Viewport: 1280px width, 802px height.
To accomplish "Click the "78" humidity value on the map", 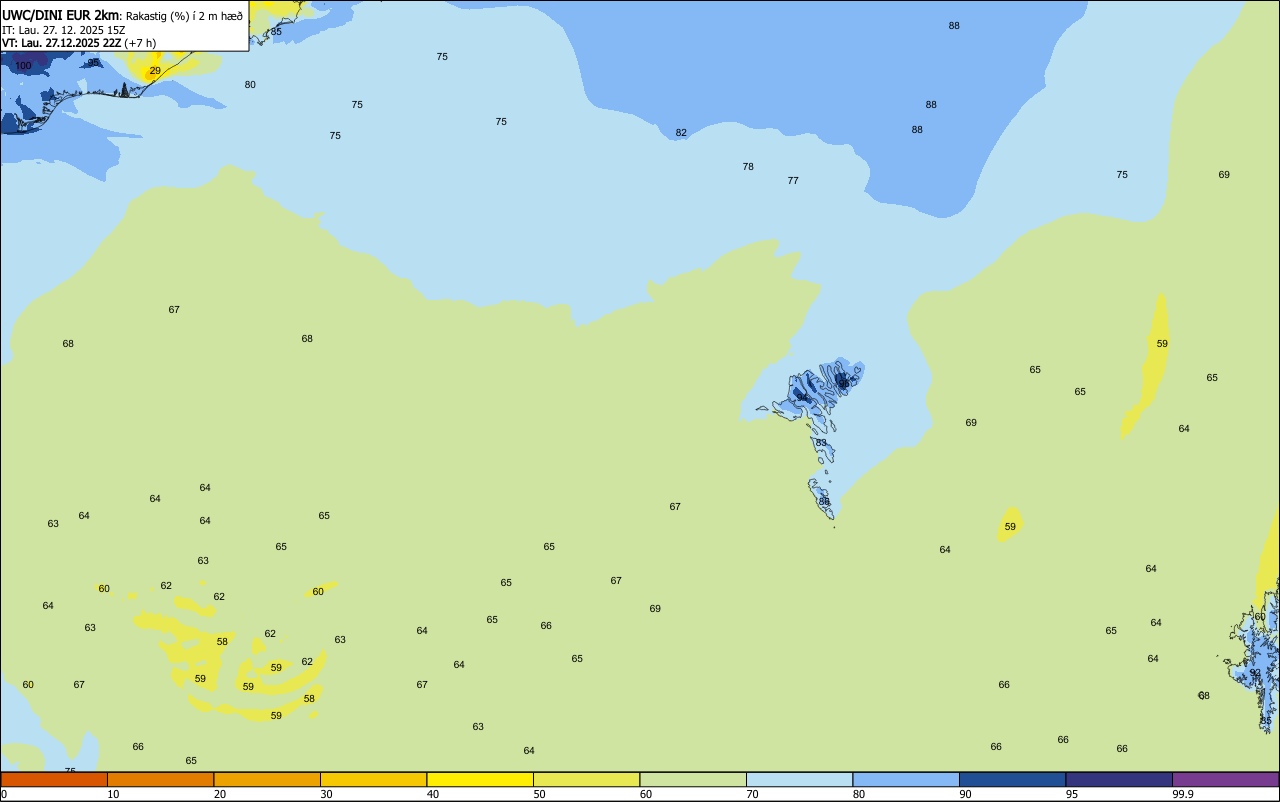I will tap(748, 167).
